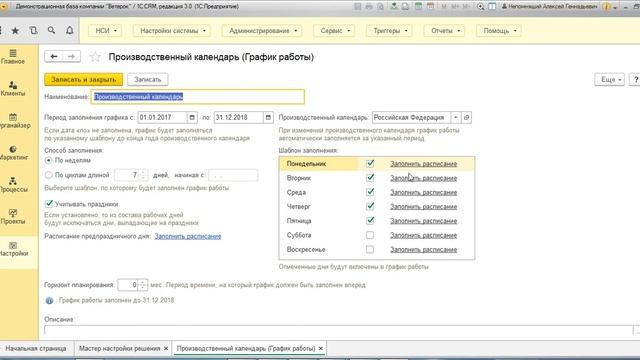
Task: Click the Записать button
Action: pos(148,80)
